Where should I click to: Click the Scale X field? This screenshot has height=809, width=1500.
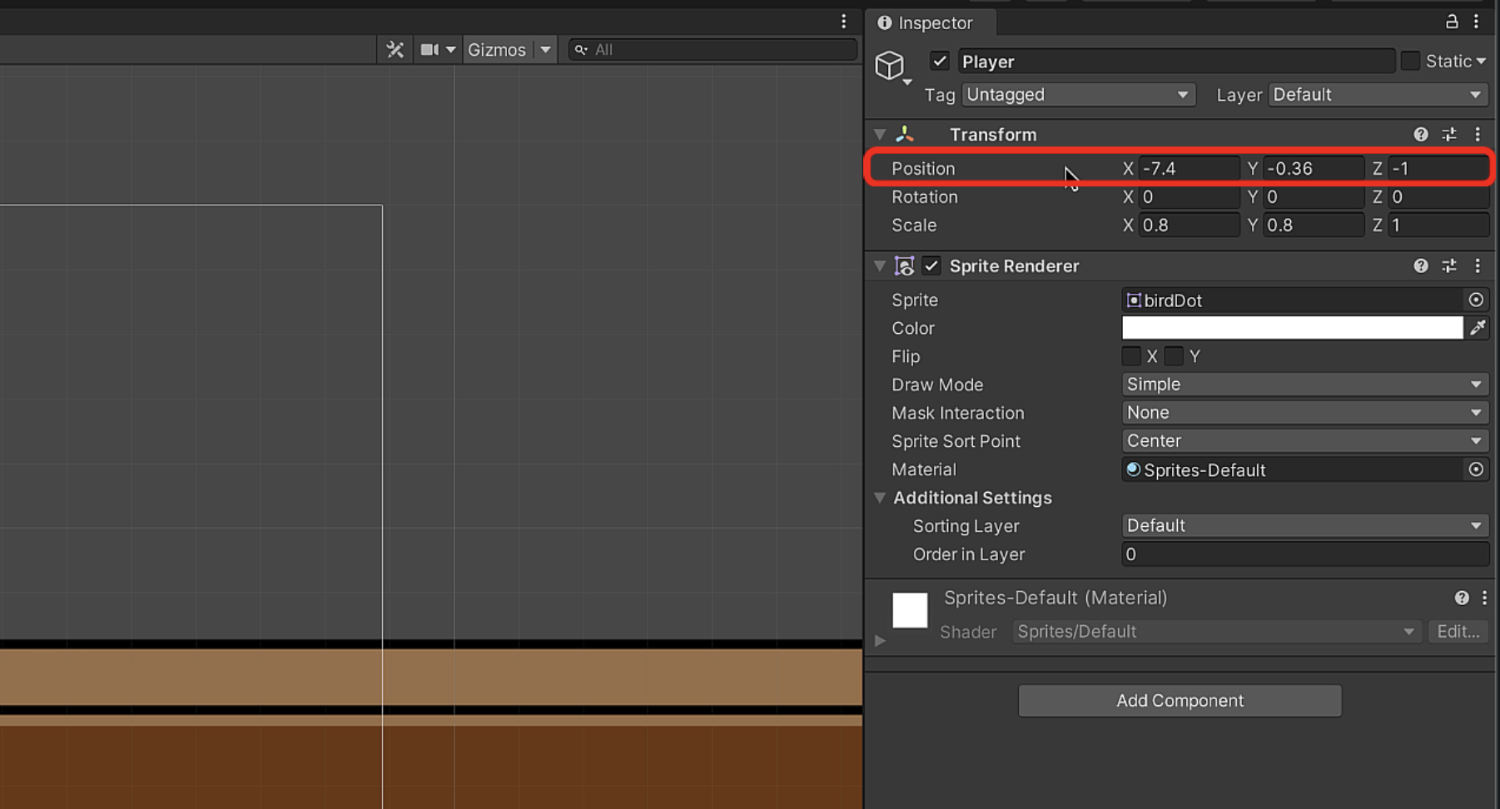point(1189,225)
